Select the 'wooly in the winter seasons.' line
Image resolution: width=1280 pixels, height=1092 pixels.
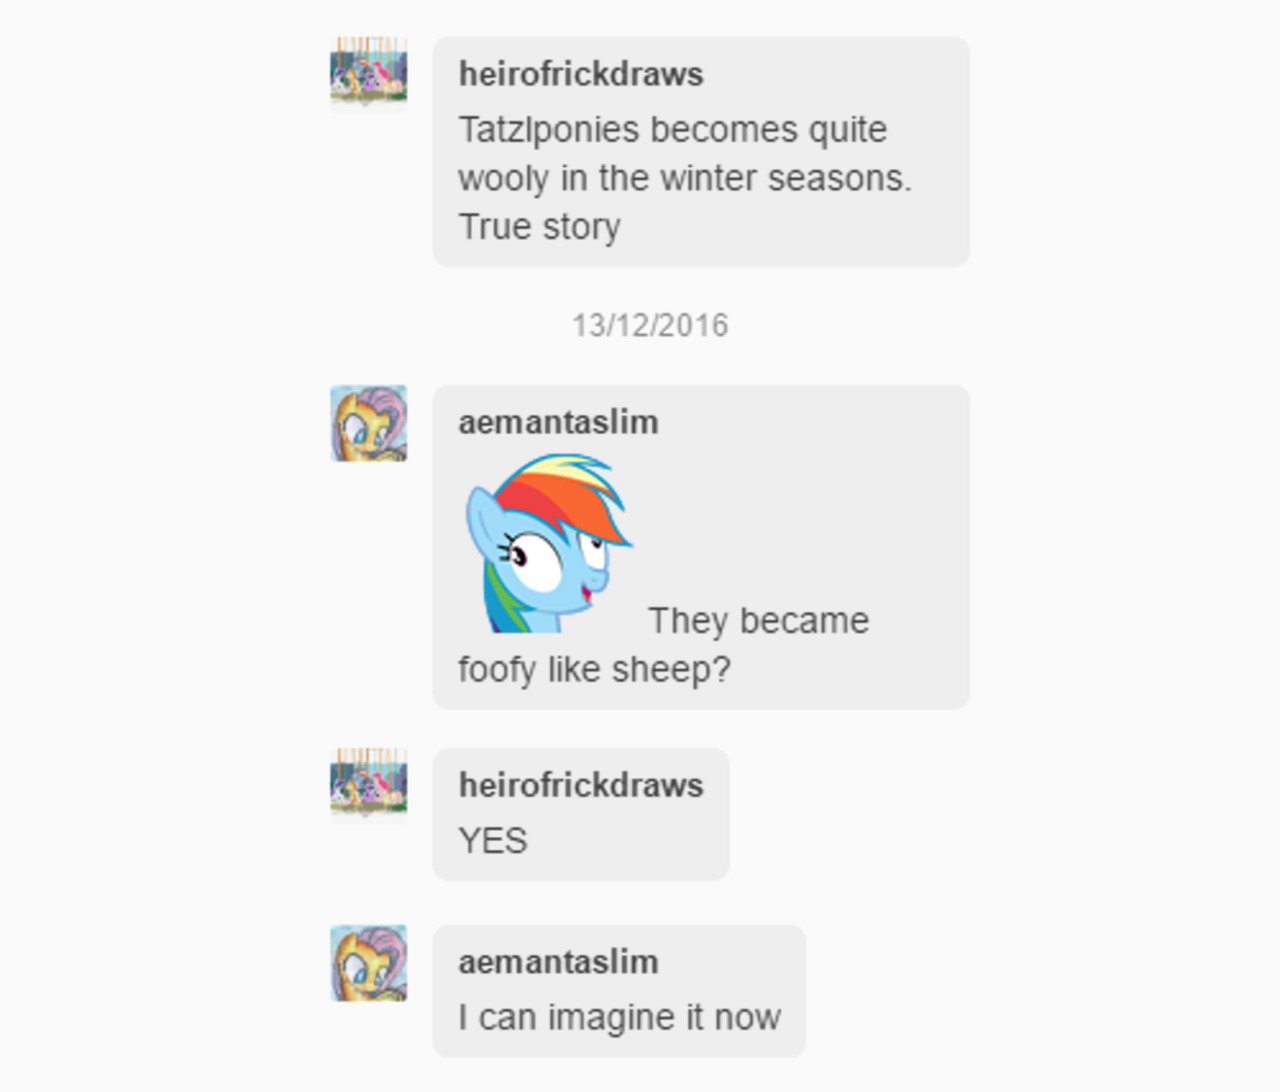(x=685, y=178)
